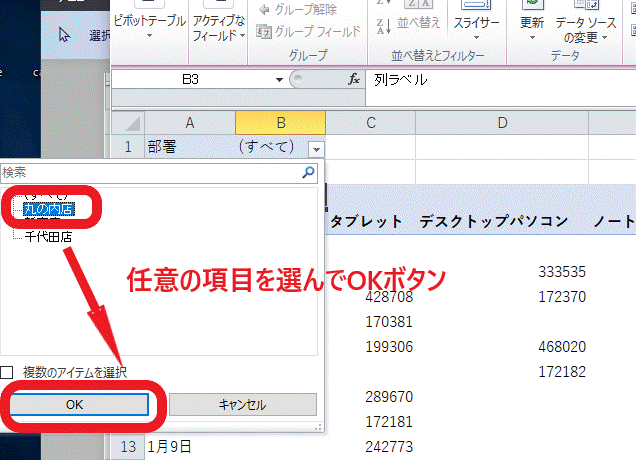Click the グループ解除 ribbon command
The height and width of the screenshot is (460, 636).
[x=298, y=11]
